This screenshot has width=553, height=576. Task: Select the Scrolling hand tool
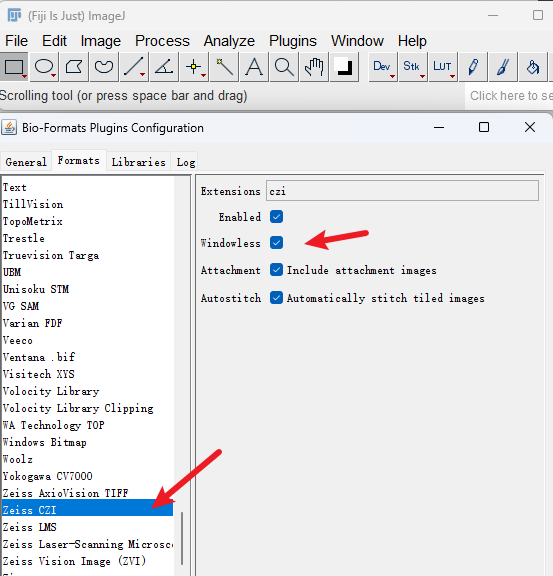[314, 66]
